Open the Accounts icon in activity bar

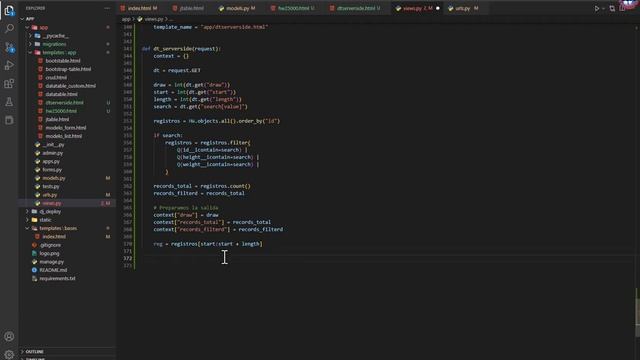click(x=9, y=336)
